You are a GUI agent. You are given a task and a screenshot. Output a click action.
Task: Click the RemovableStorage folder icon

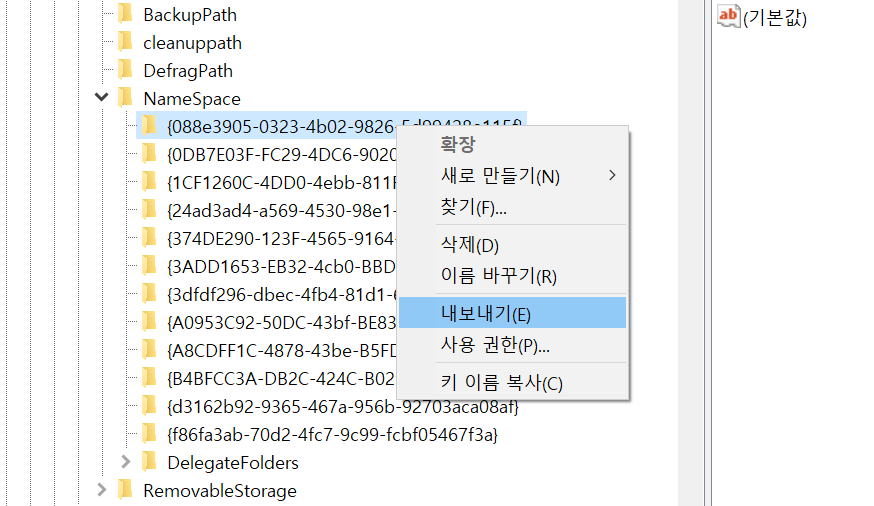coord(126,489)
